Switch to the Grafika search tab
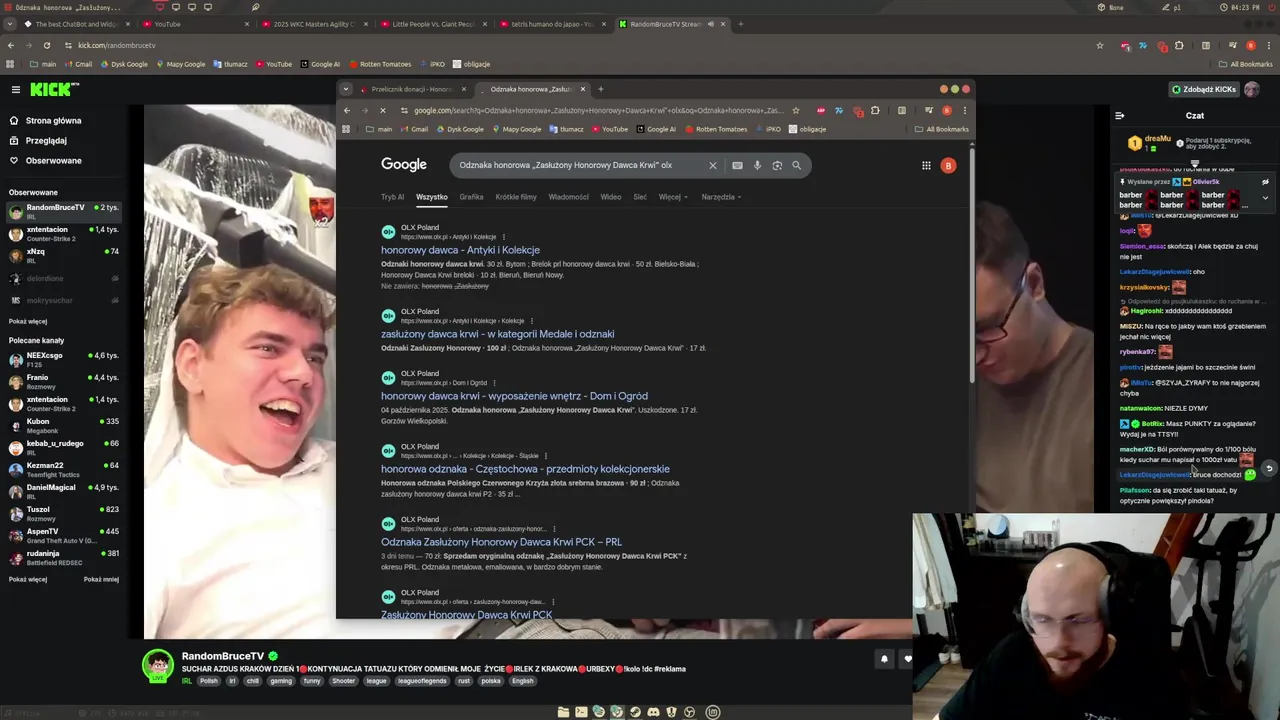This screenshot has width=1280, height=720. pos(471,197)
